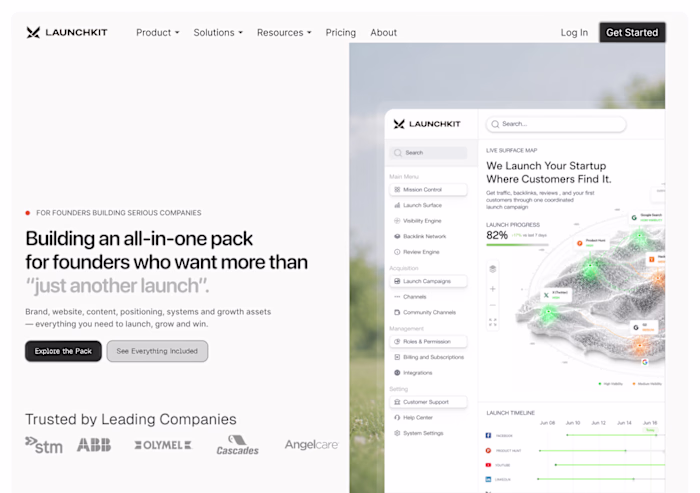Click the LAUNCH TIMELINE heading
700x493 pixels.
click(510, 413)
